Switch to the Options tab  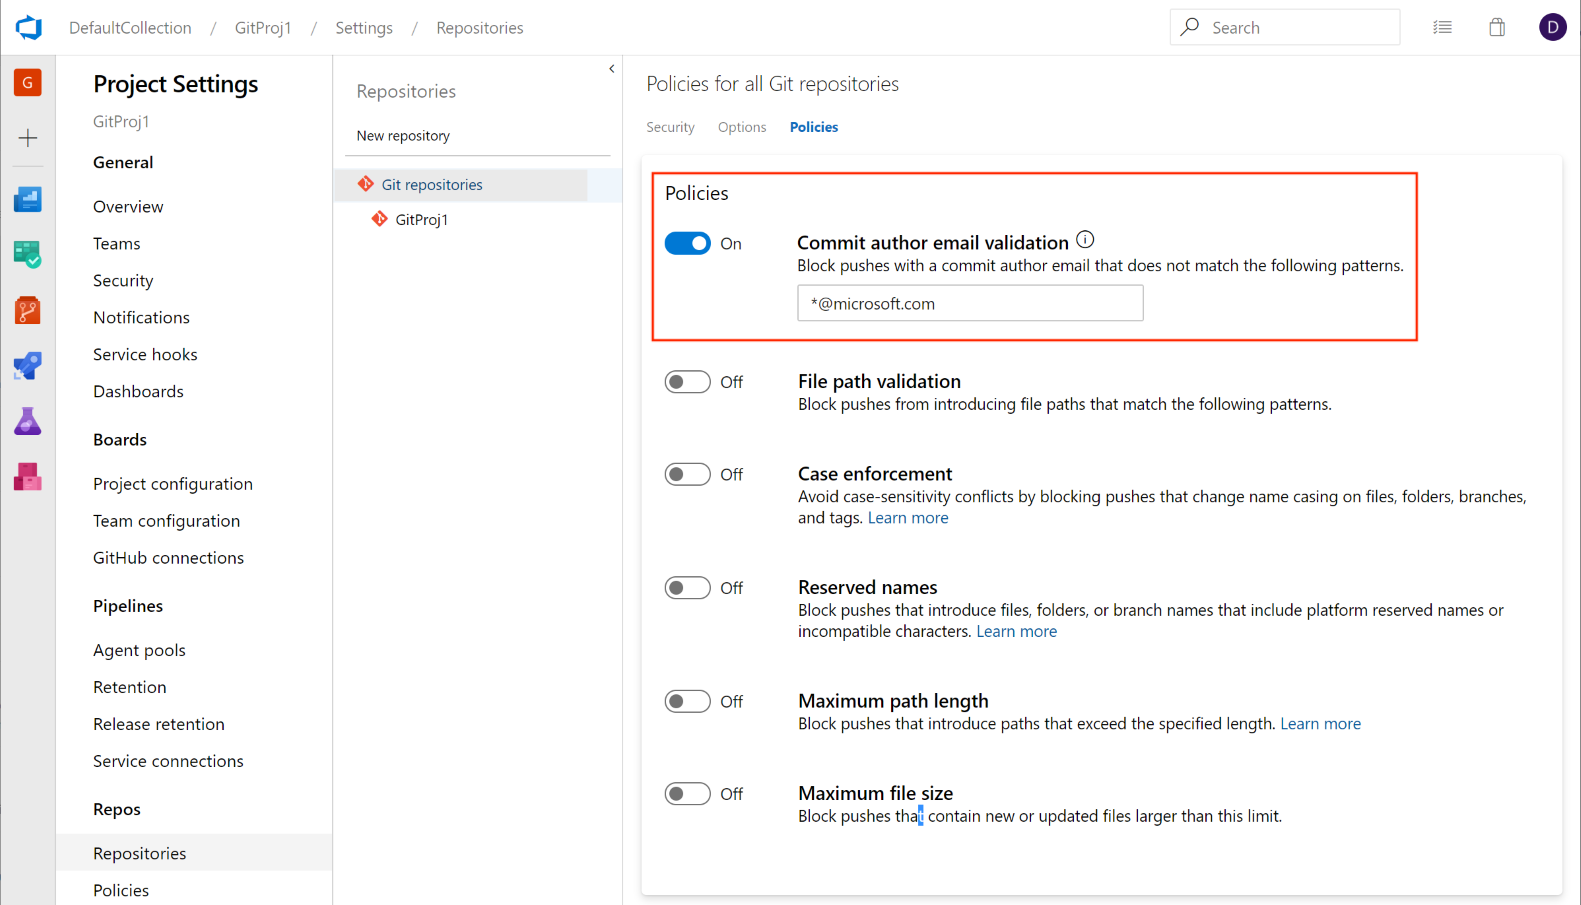(x=742, y=127)
